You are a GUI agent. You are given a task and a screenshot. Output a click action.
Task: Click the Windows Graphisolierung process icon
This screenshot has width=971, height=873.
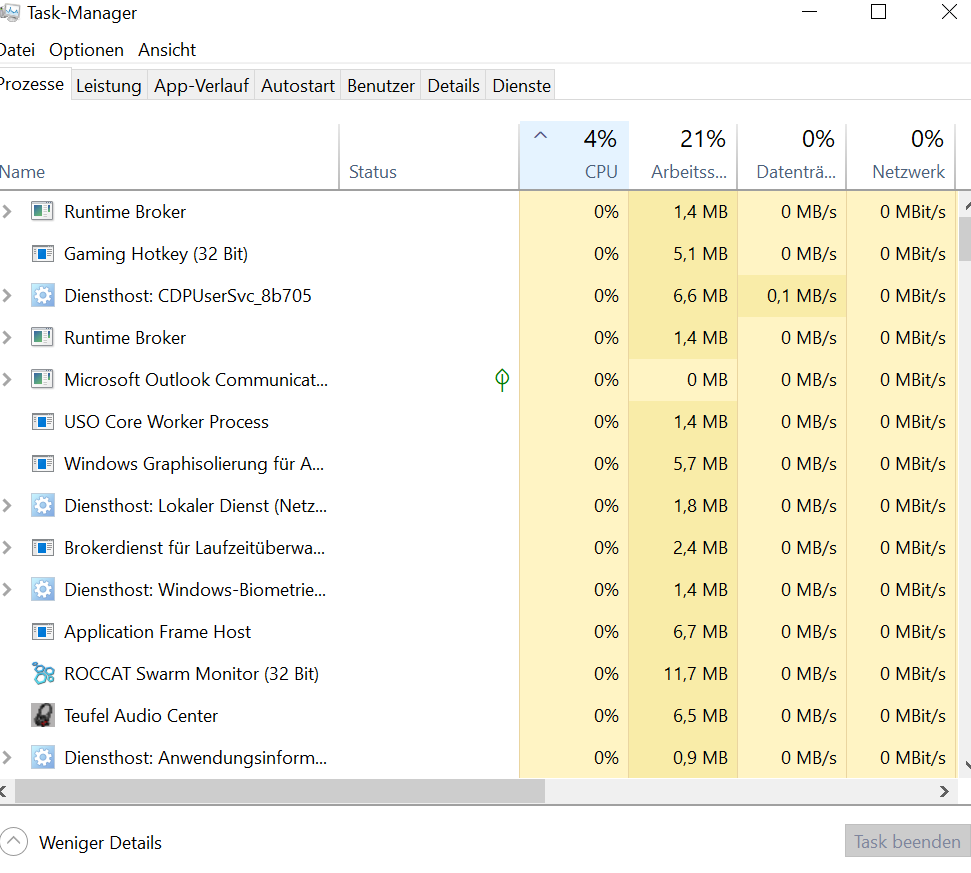click(x=43, y=464)
